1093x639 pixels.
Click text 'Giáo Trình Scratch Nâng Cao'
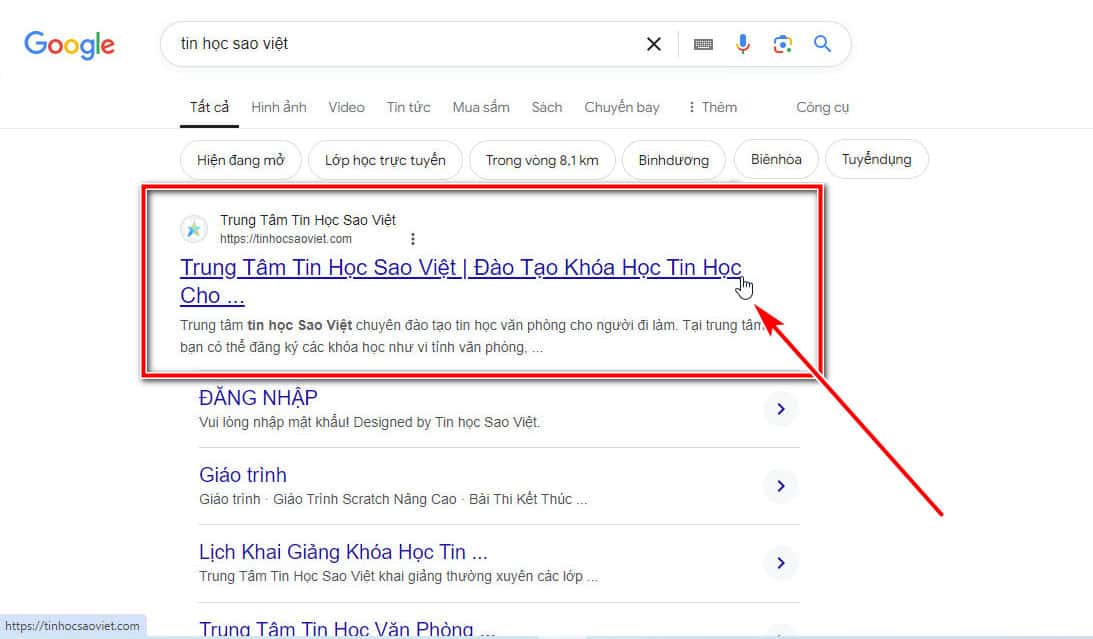pyautogui.click(x=365, y=500)
